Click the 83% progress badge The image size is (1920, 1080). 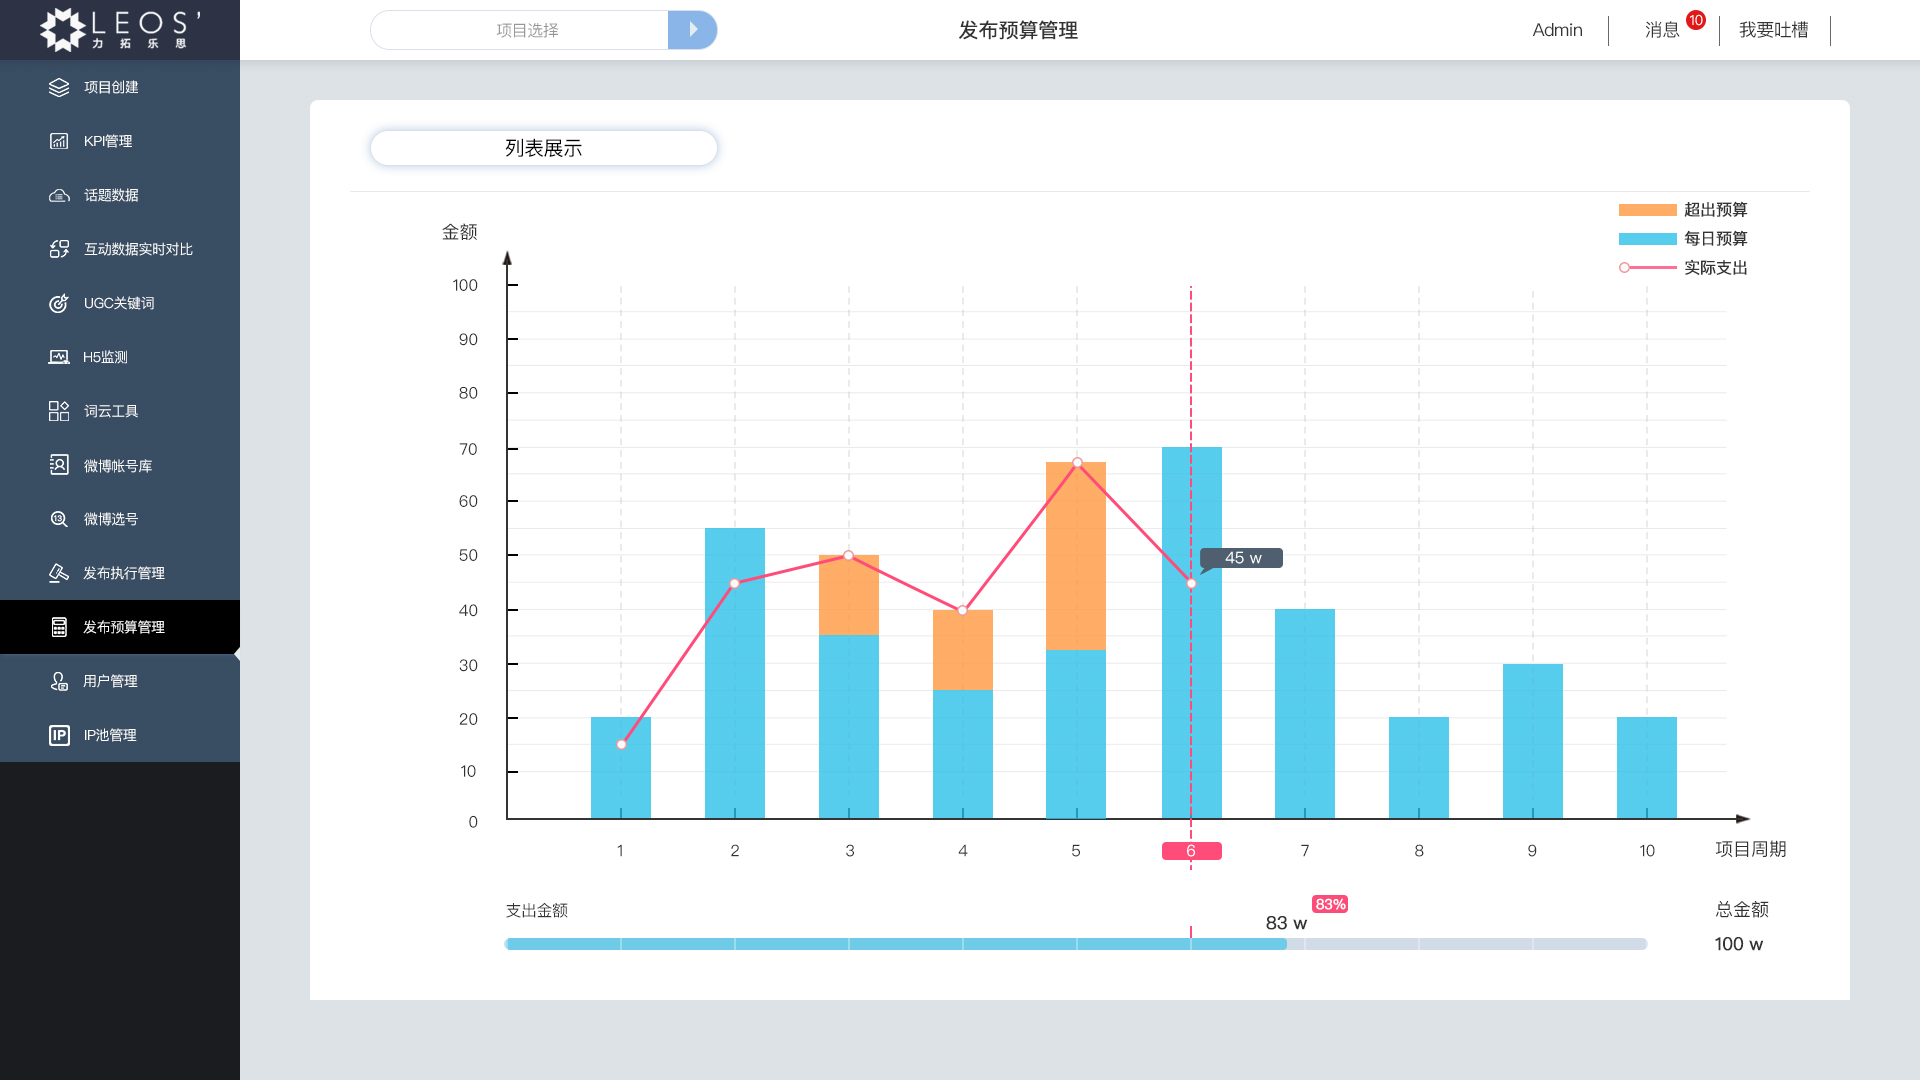(x=1330, y=904)
